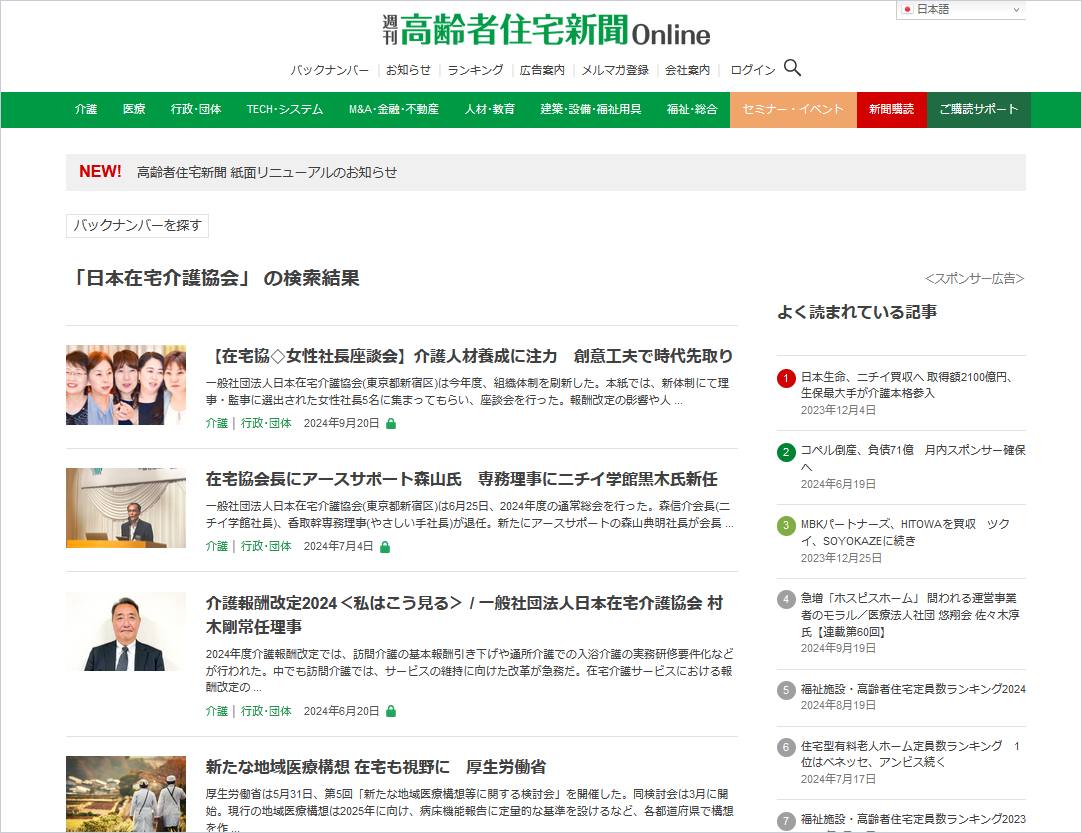Click 行政・団体 tag dated 2024年7月4日
Screen dimensions: 1082x833
click(266, 547)
